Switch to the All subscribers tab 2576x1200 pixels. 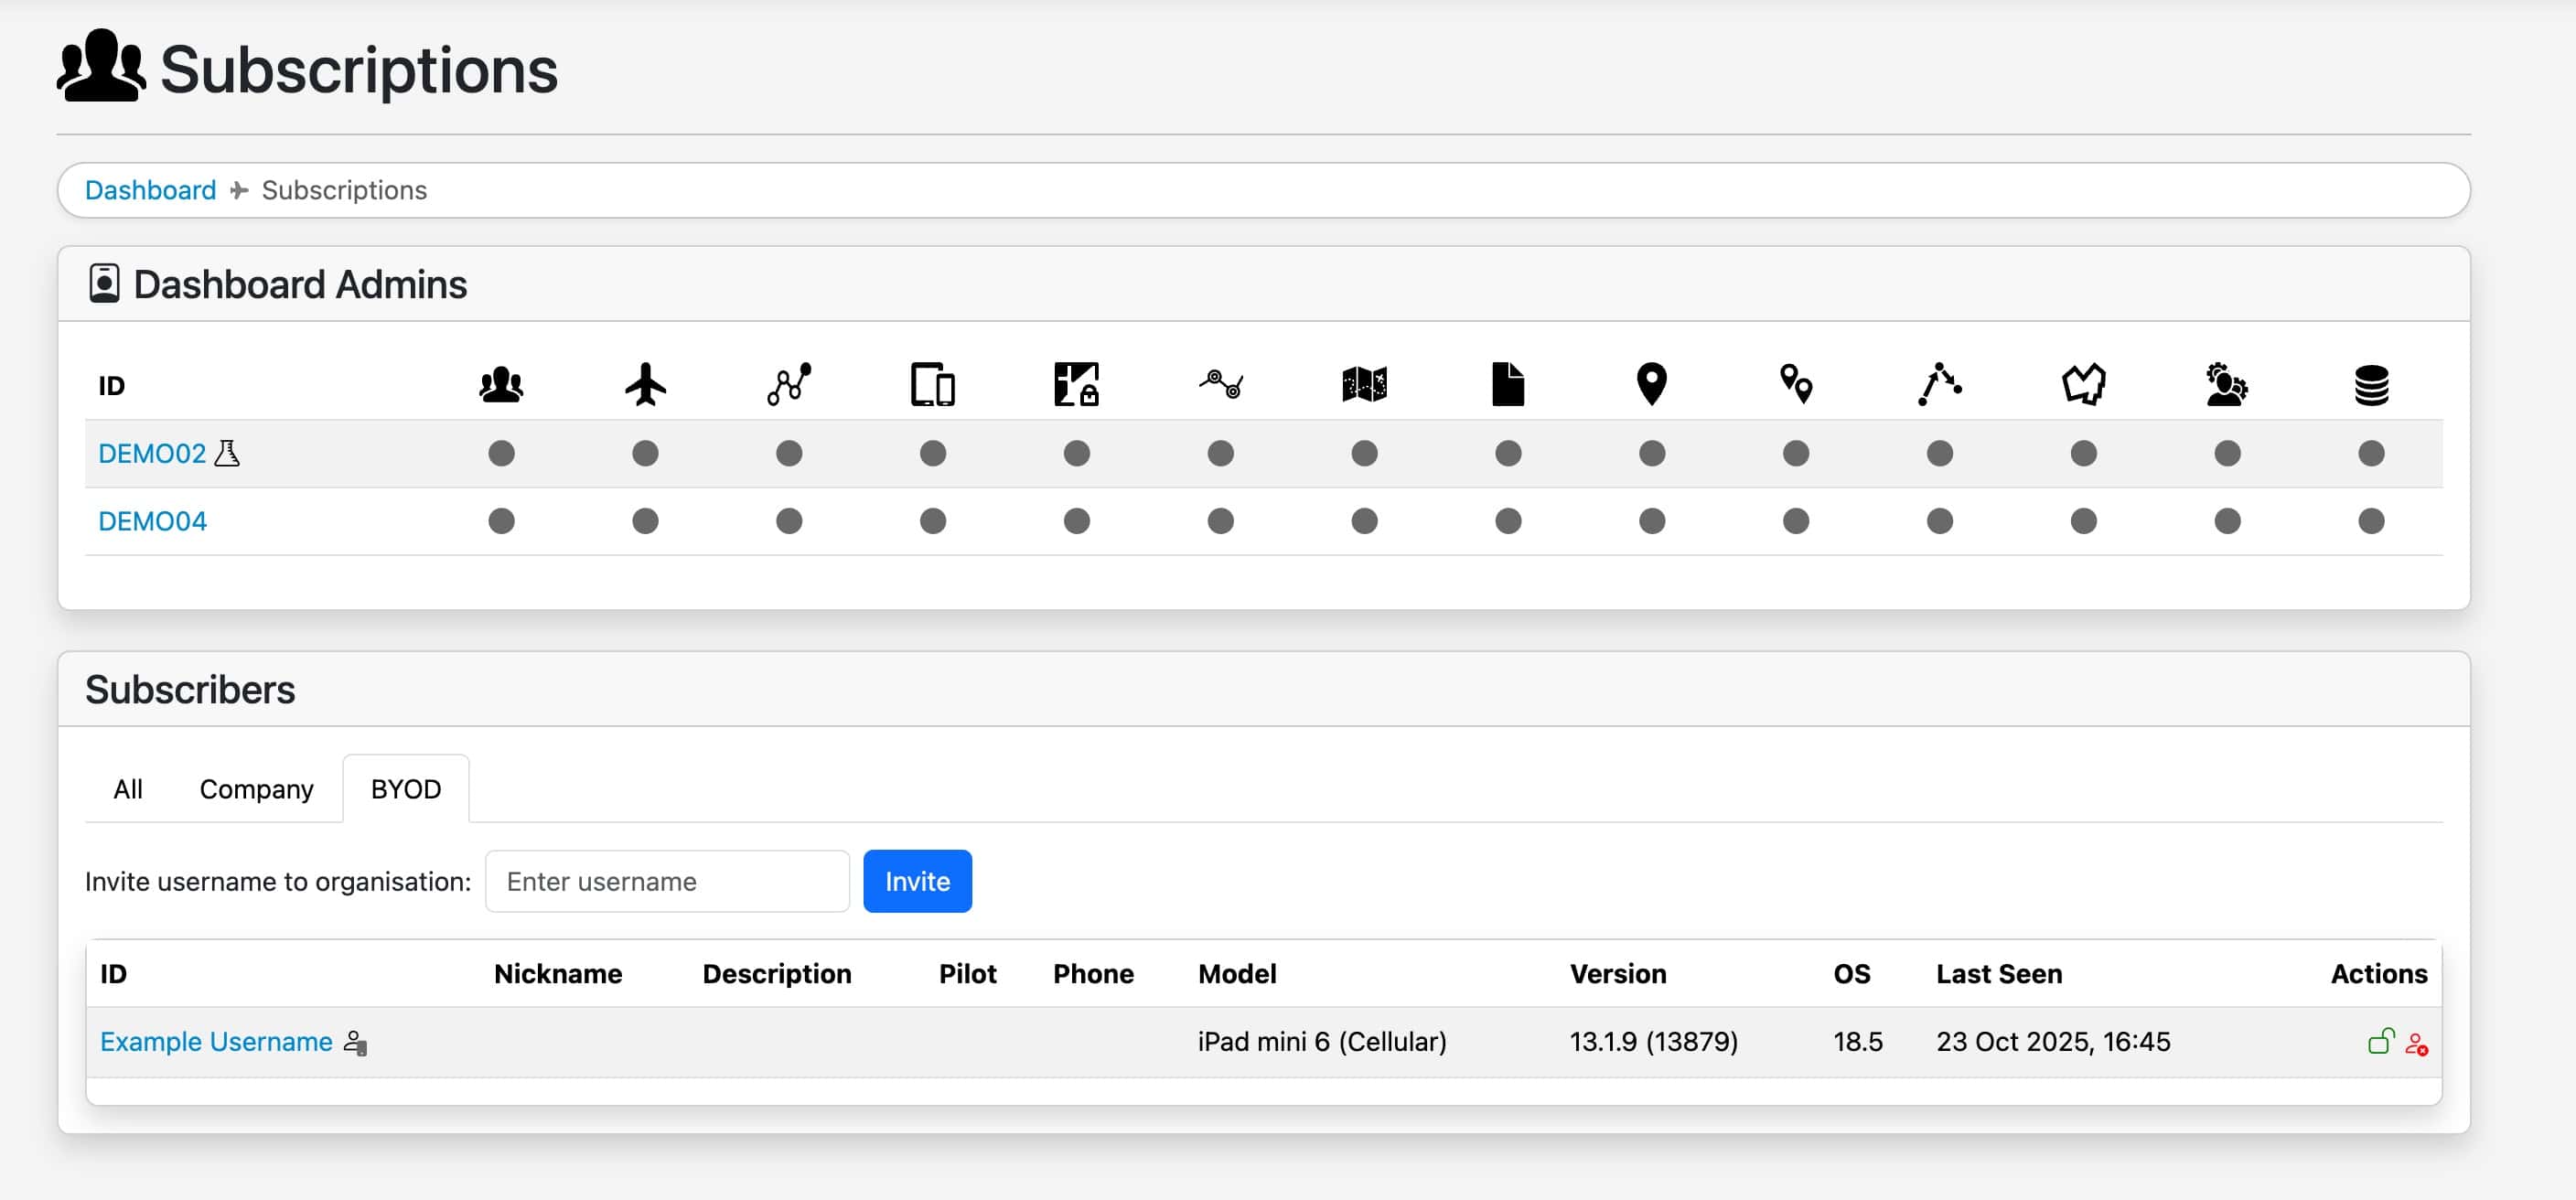coord(128,789)
